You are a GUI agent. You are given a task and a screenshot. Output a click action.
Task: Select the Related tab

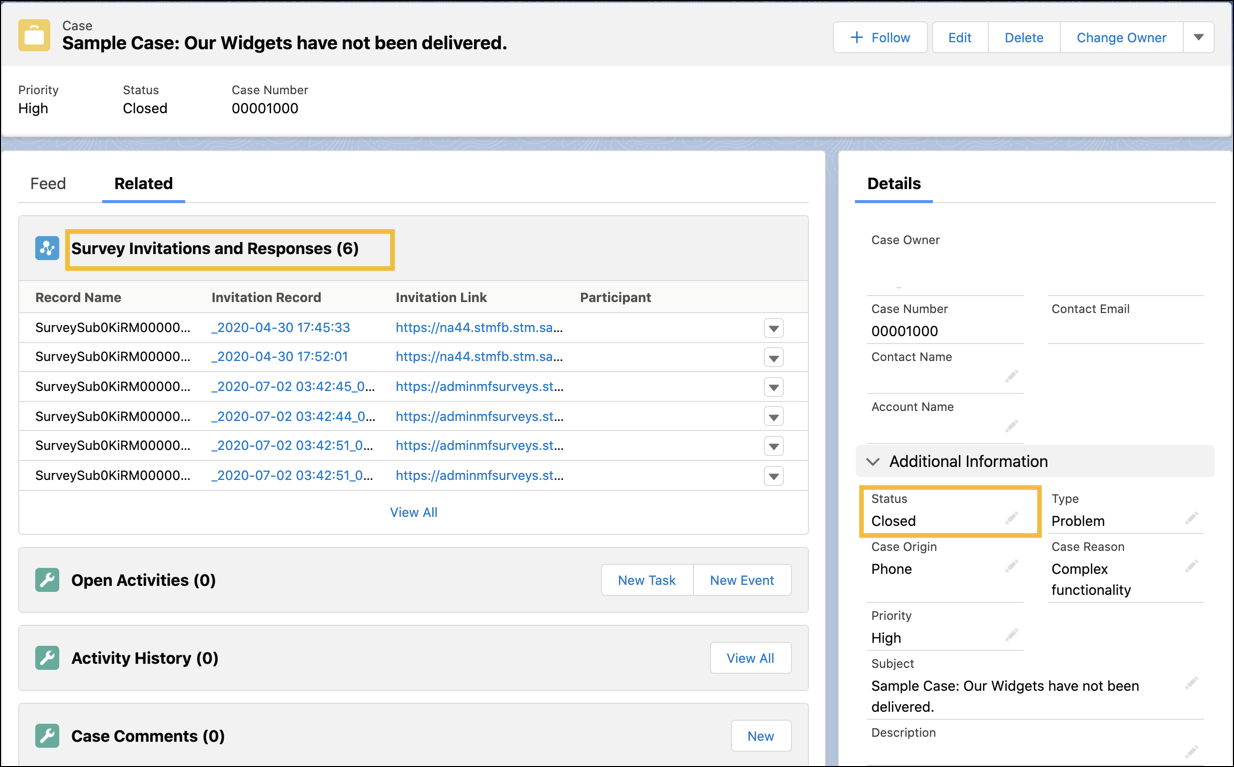point(143,183)
